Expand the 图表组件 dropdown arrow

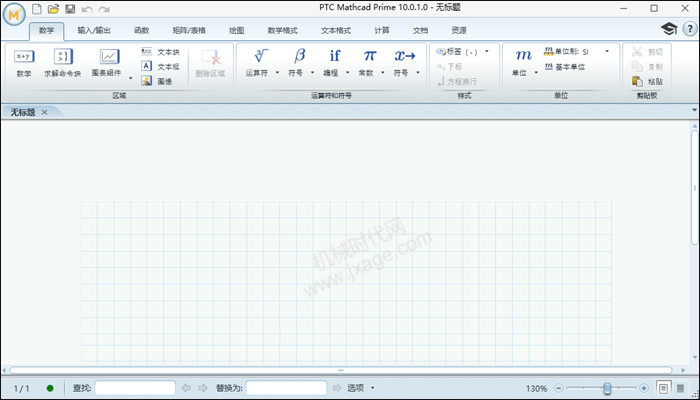point(131,78)
